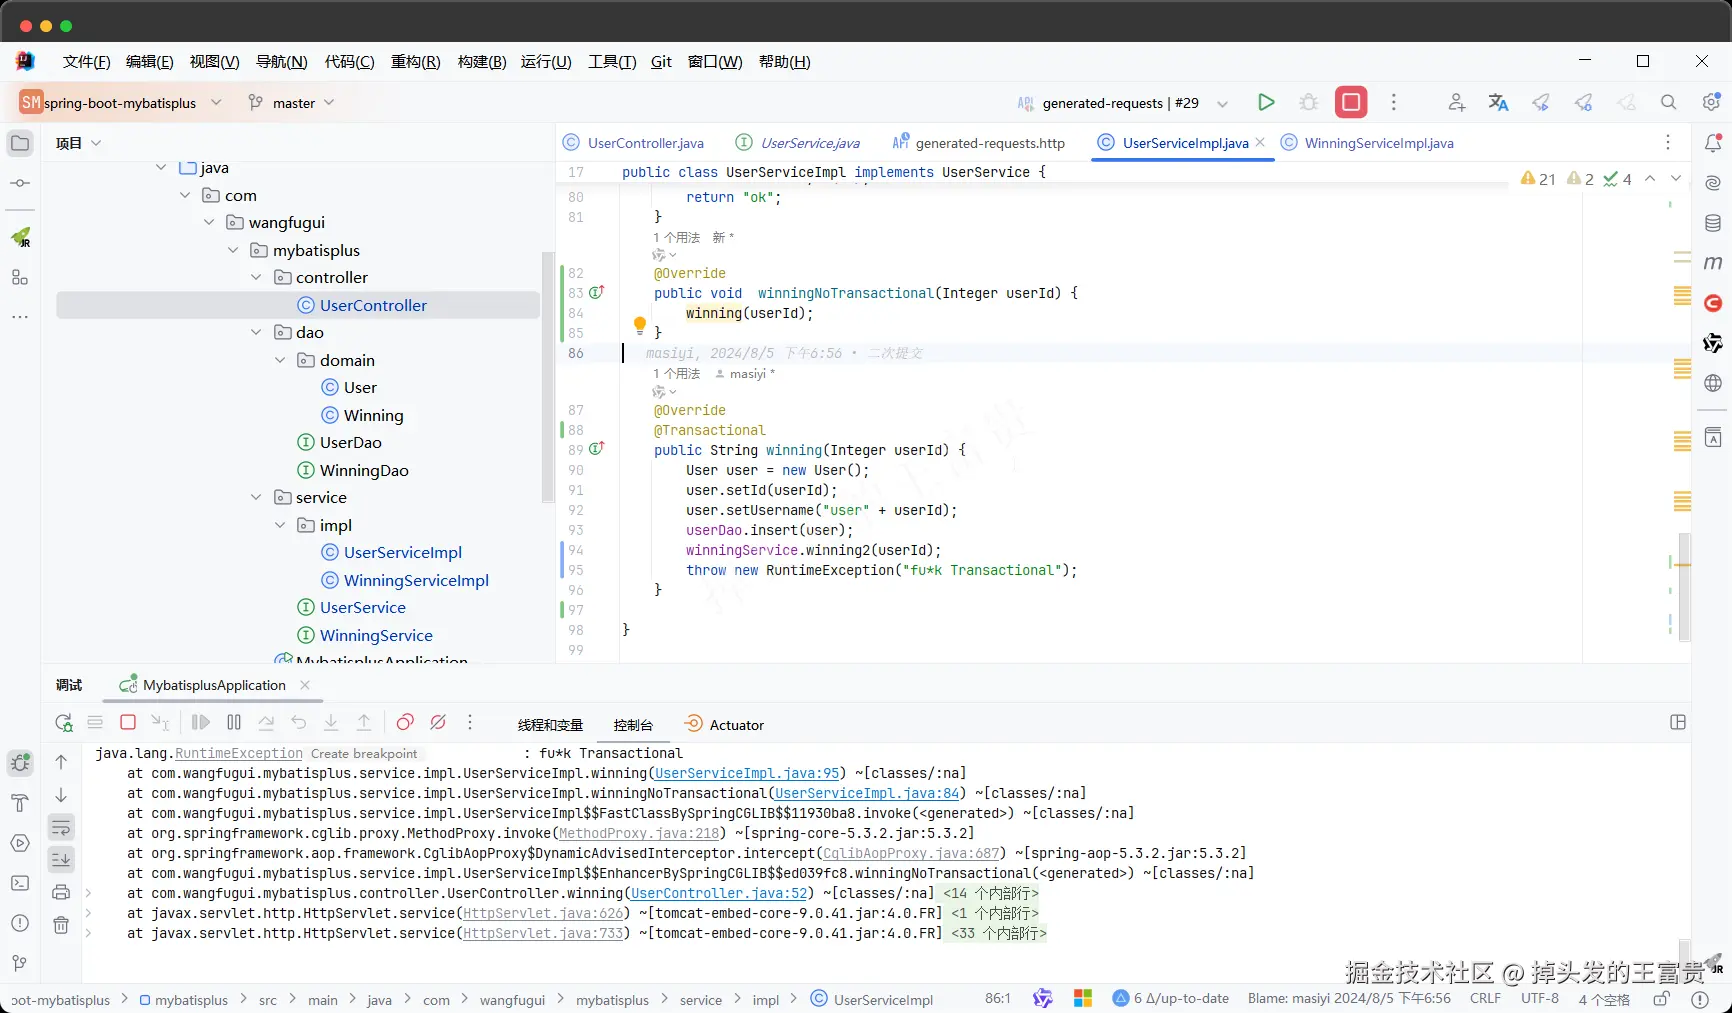Click the lightbulb intention icon in editor
Viewport: 1732px width, 1013px height.
[640, 324]
